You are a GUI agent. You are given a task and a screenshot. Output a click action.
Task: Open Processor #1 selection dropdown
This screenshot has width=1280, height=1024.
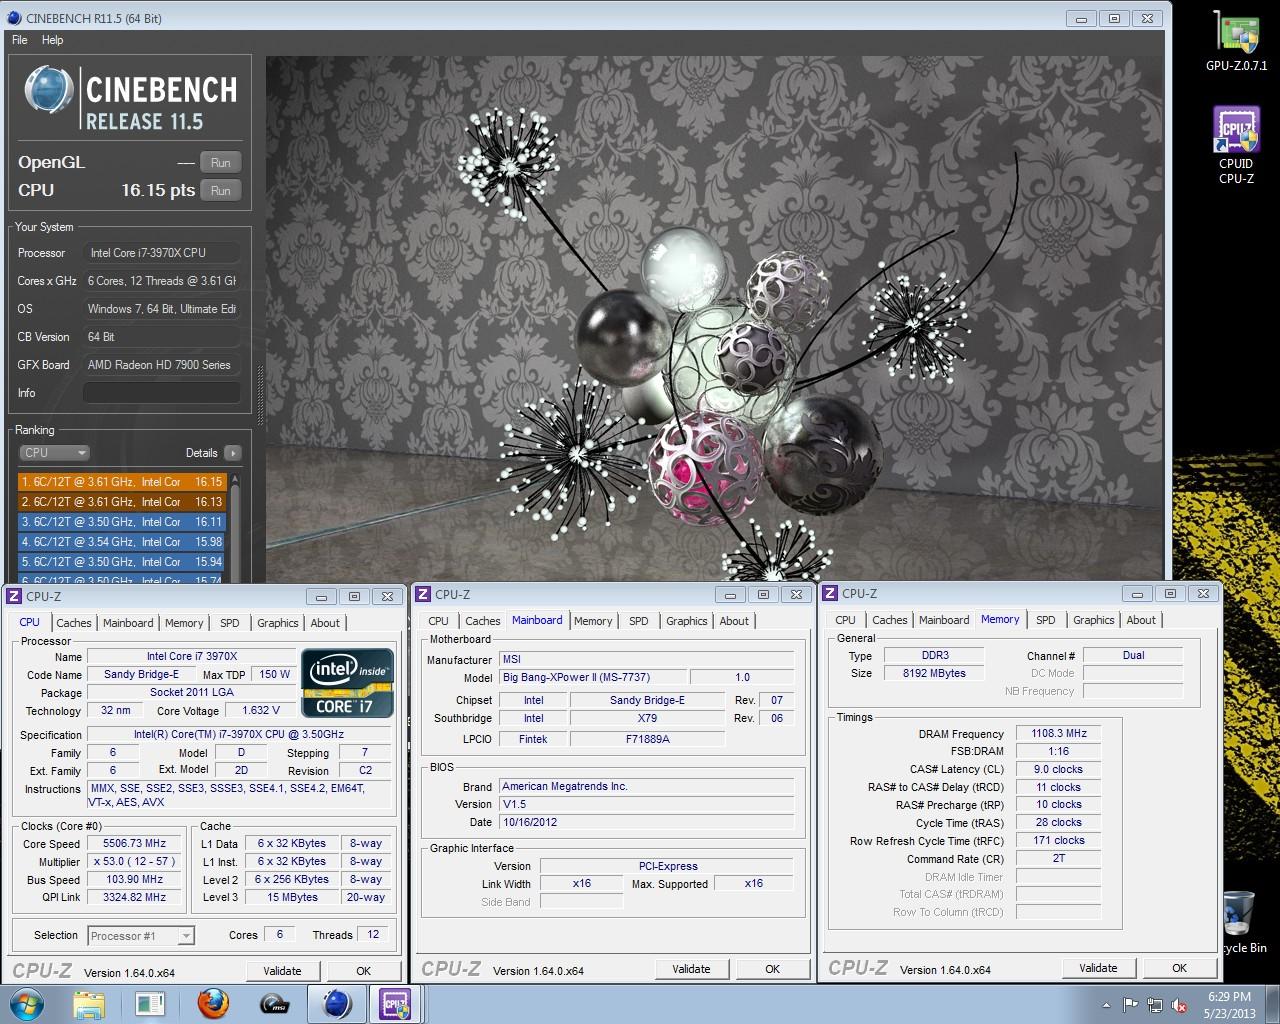tap(141, 936)
